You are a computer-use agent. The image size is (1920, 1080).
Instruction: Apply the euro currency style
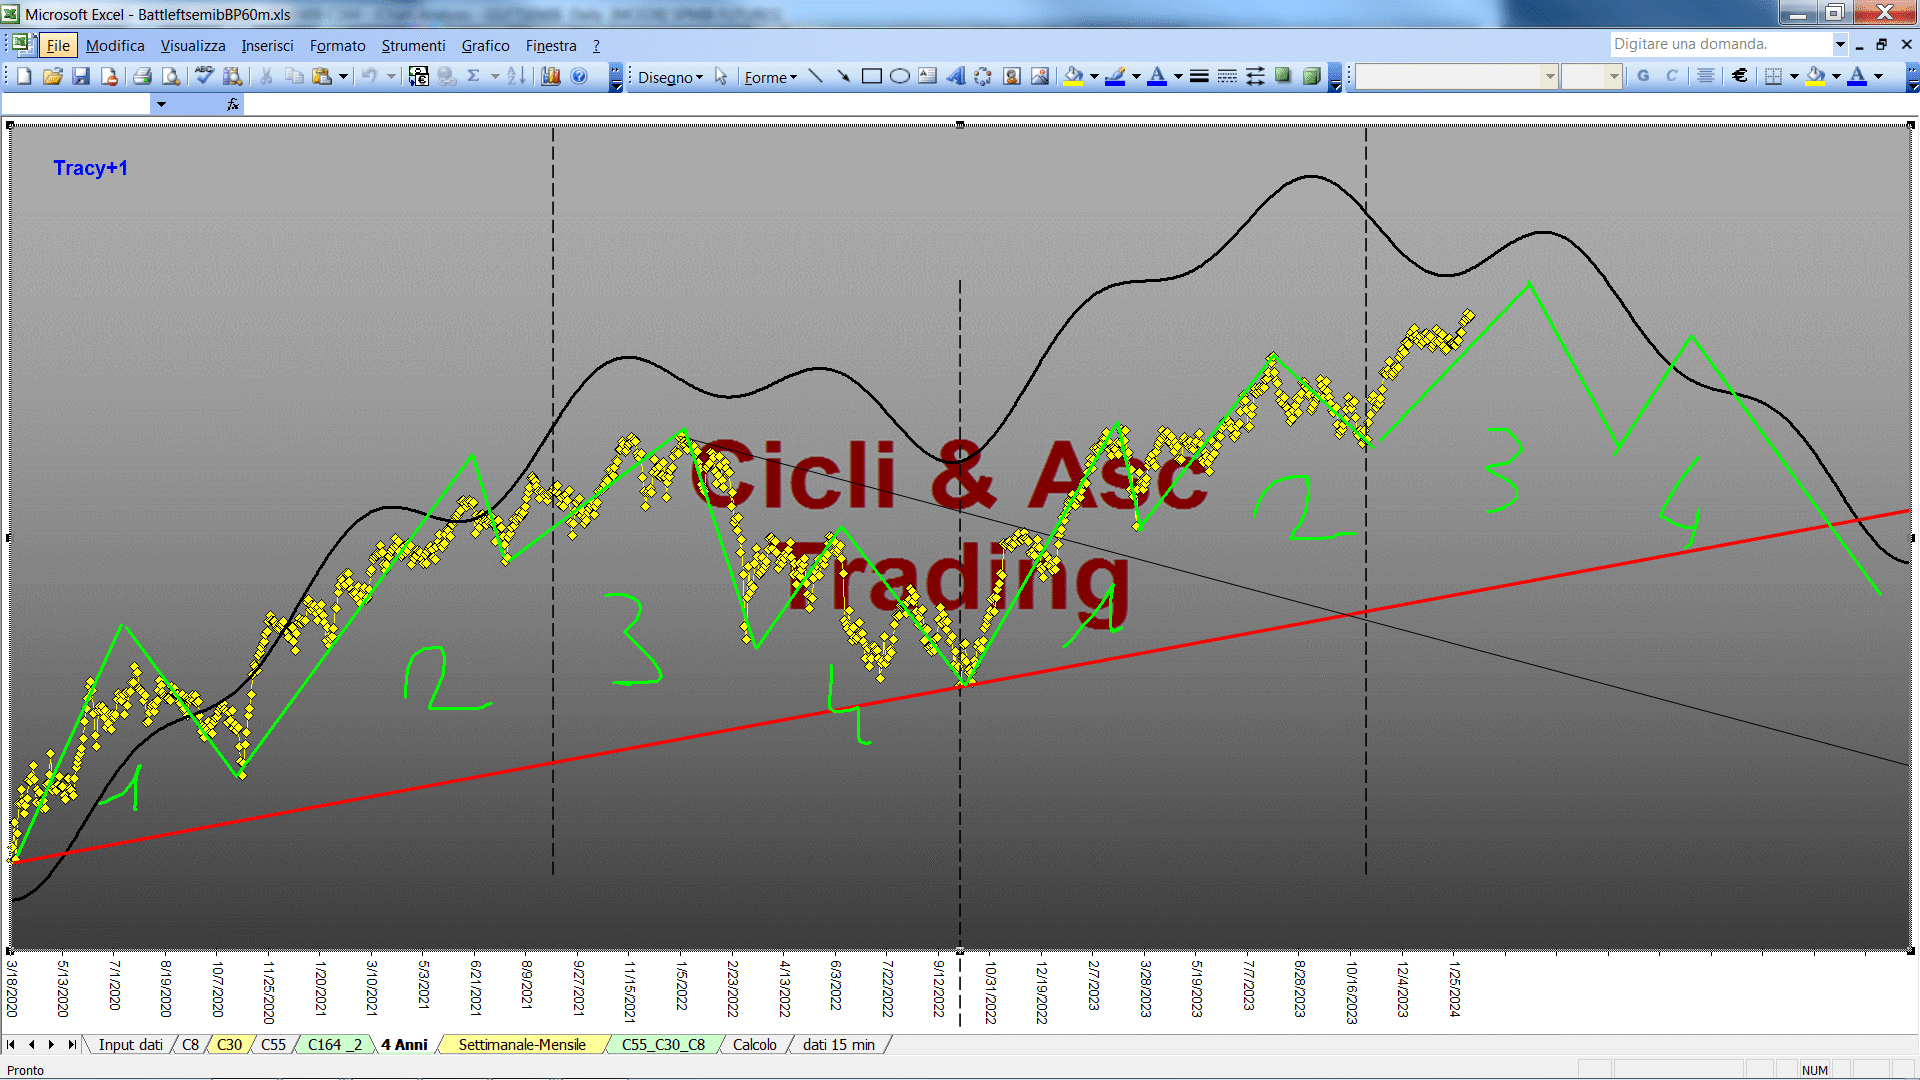tap(1740, 76)
